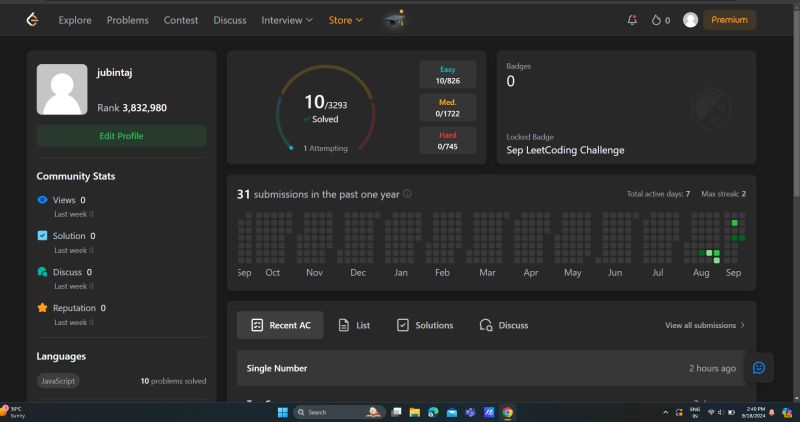
Task: Click the Reputation star icon
Action: 42,307
